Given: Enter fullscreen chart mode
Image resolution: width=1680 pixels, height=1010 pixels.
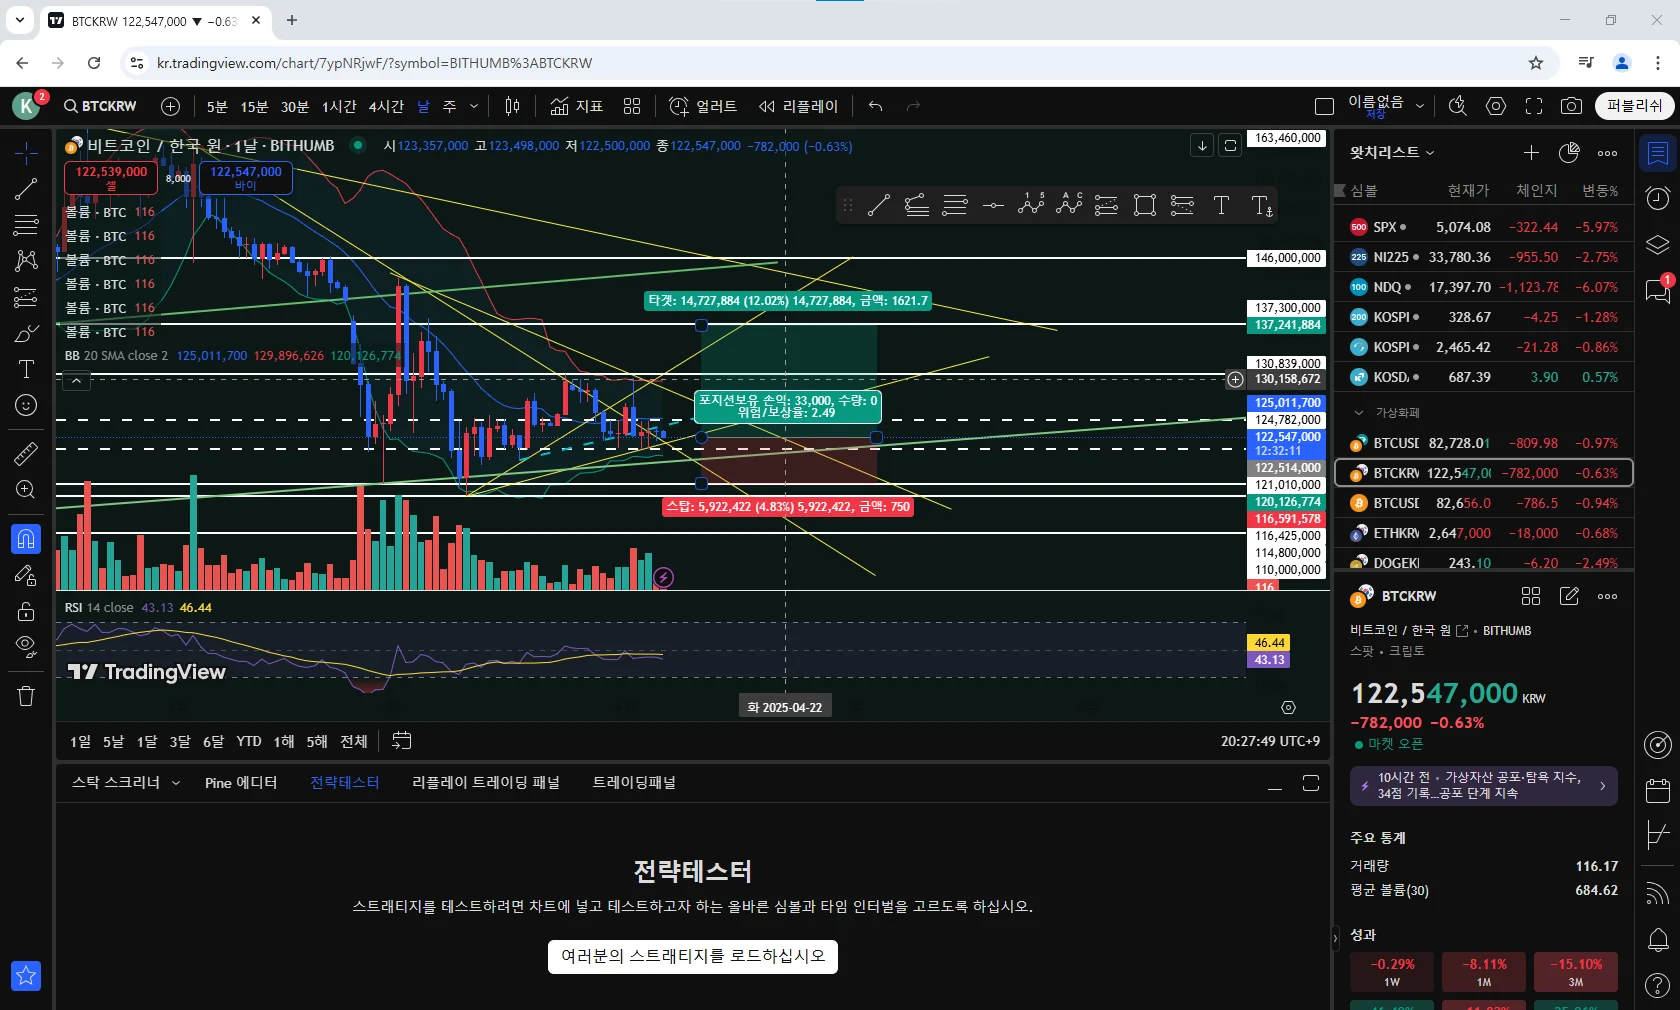Looking at the screenshot, I should pyautogui.click(x=1534, y=106).
